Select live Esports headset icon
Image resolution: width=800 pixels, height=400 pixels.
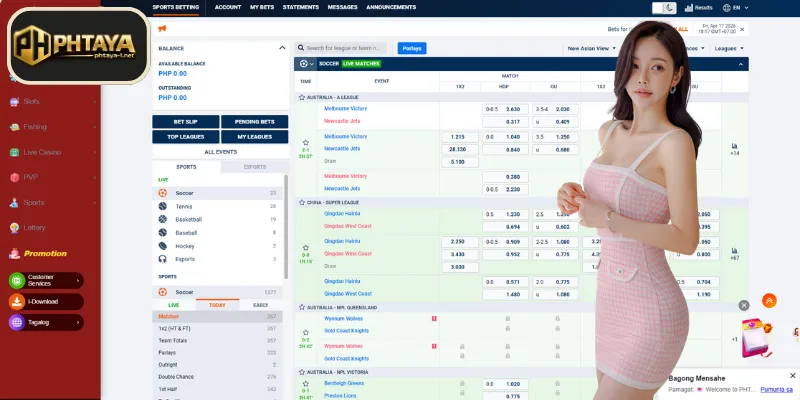click(x=163, y=259)
